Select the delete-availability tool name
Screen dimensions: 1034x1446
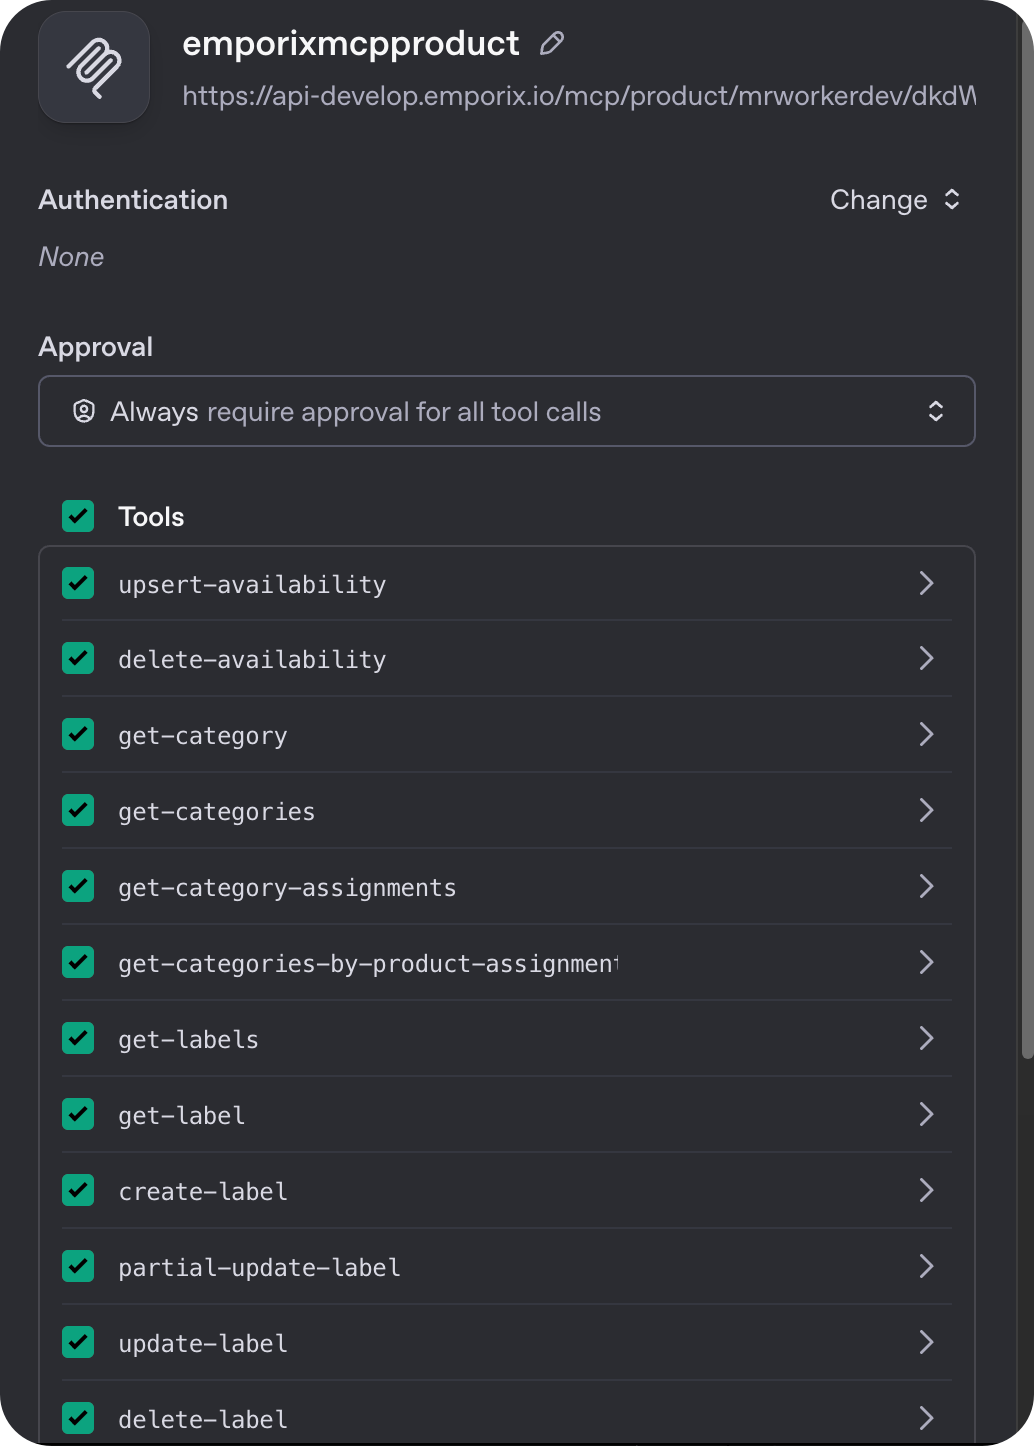252,660
